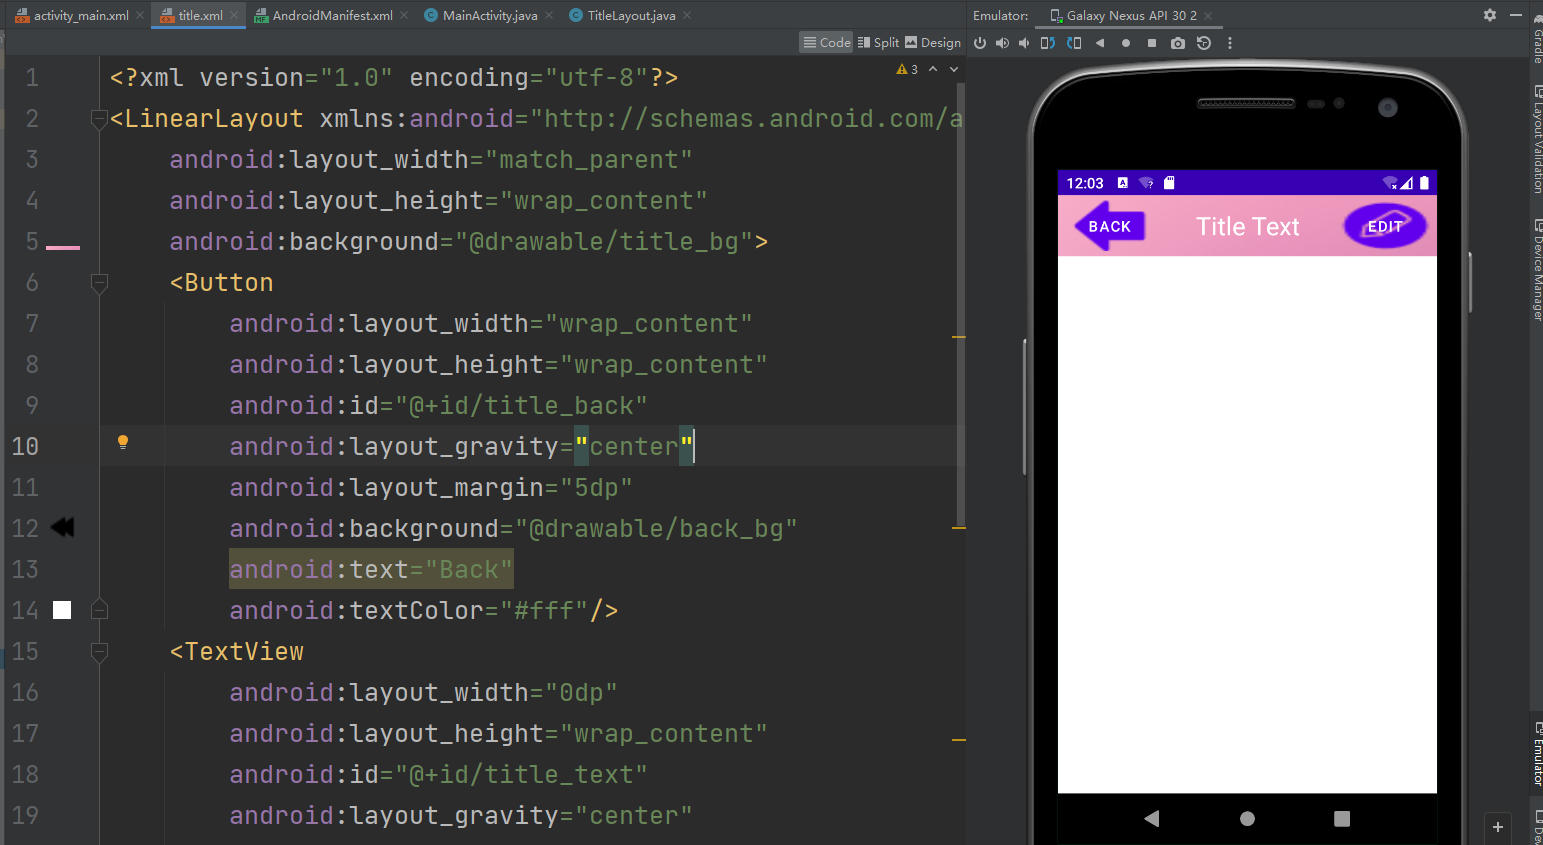Close the MainActivity.java tab

coord(549,15)
